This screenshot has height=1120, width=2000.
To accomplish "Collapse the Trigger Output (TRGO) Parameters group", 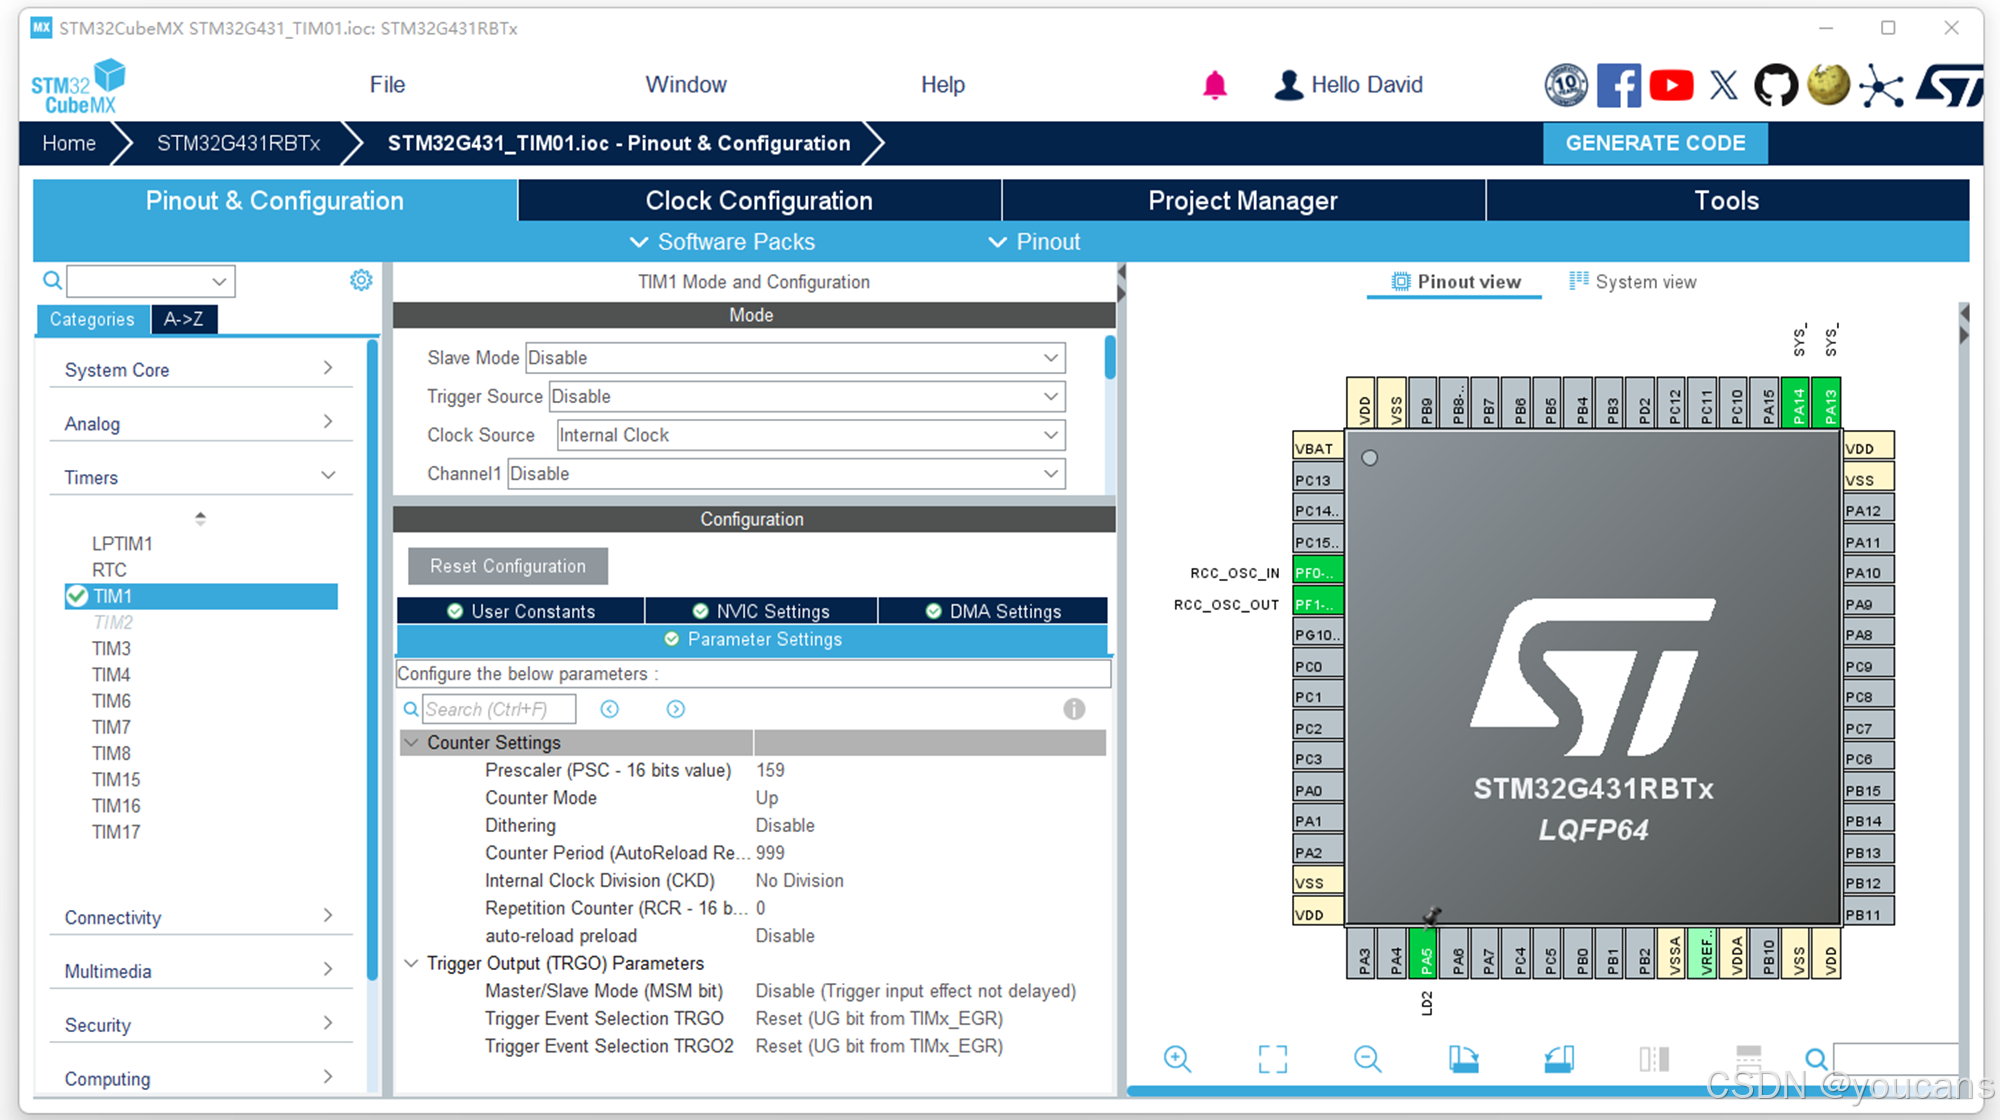I will 411,963.
